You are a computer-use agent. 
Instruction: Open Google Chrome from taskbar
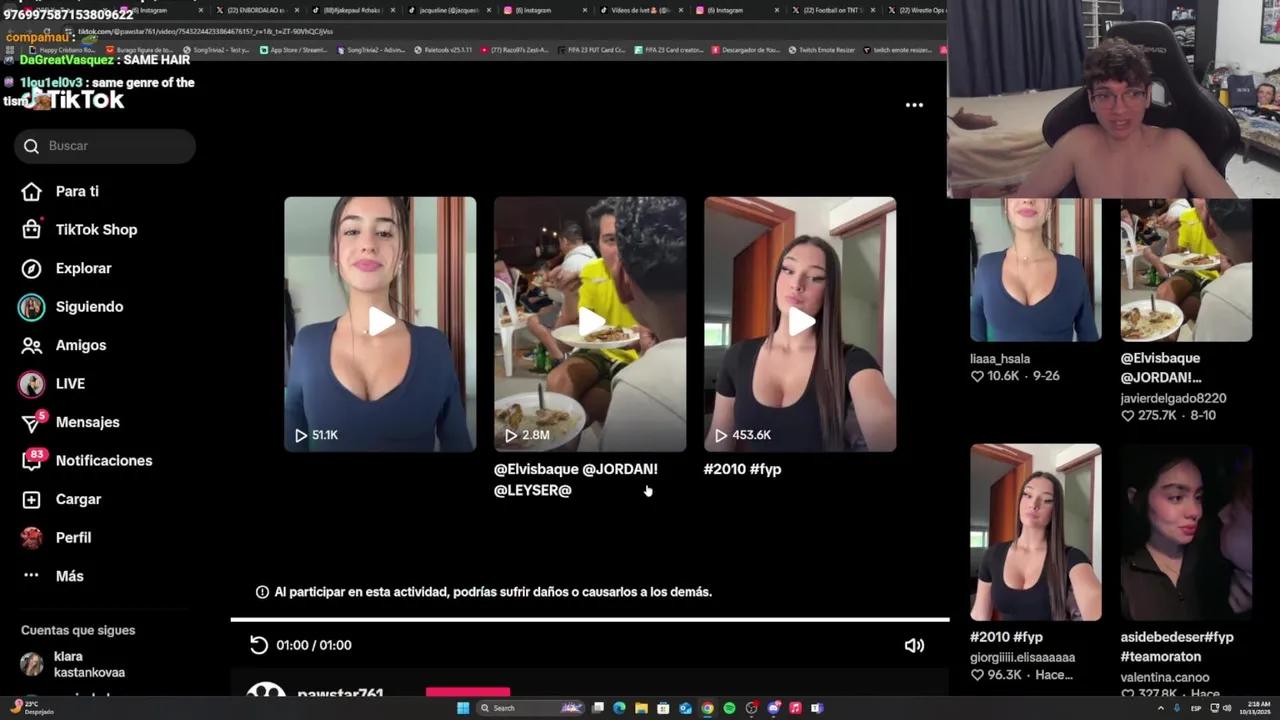pyautogui.click(x=707, y=708)
